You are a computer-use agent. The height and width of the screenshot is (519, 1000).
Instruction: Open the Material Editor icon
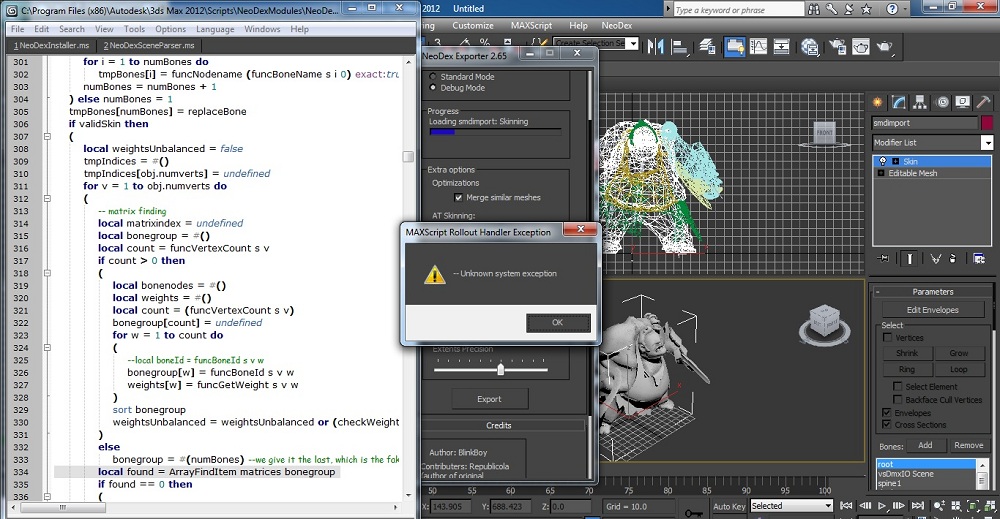click(810, 47)
